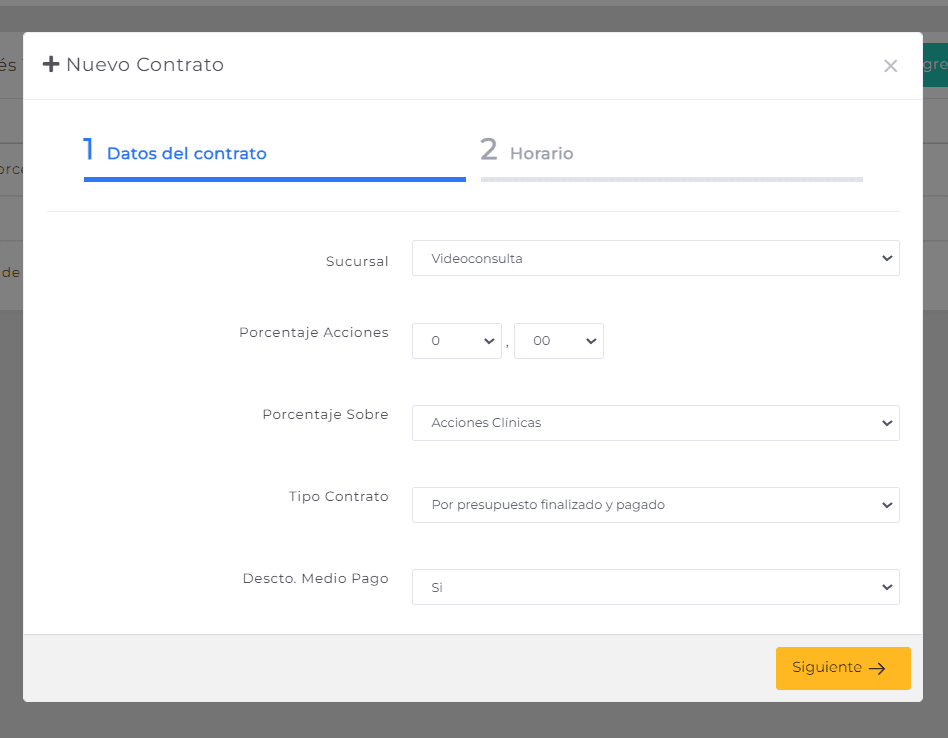Image resolution: width=948 pixels, height=738 pixels.
Task: Click the Descto. Medio Pago chevron
Action: (x=887, y=587)
